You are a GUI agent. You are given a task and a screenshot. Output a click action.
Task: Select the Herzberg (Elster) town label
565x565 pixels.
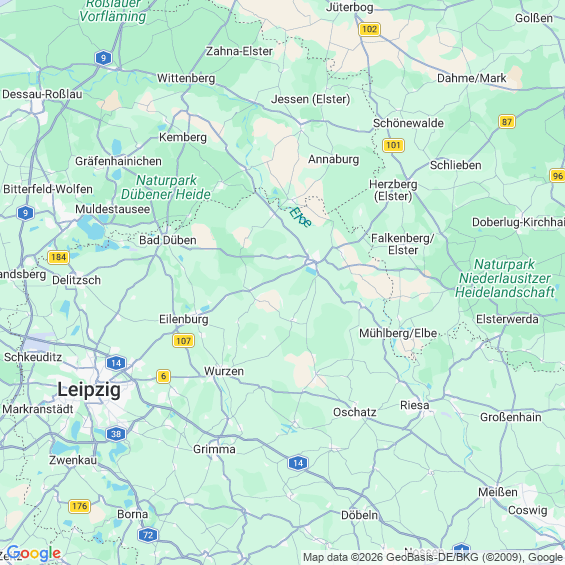coord(393,190)
